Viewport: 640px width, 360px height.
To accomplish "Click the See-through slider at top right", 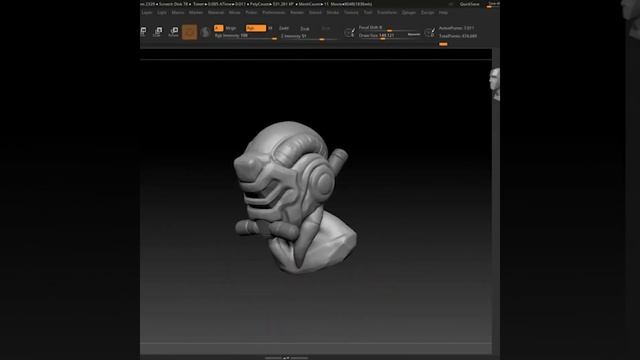I will 493,4.
